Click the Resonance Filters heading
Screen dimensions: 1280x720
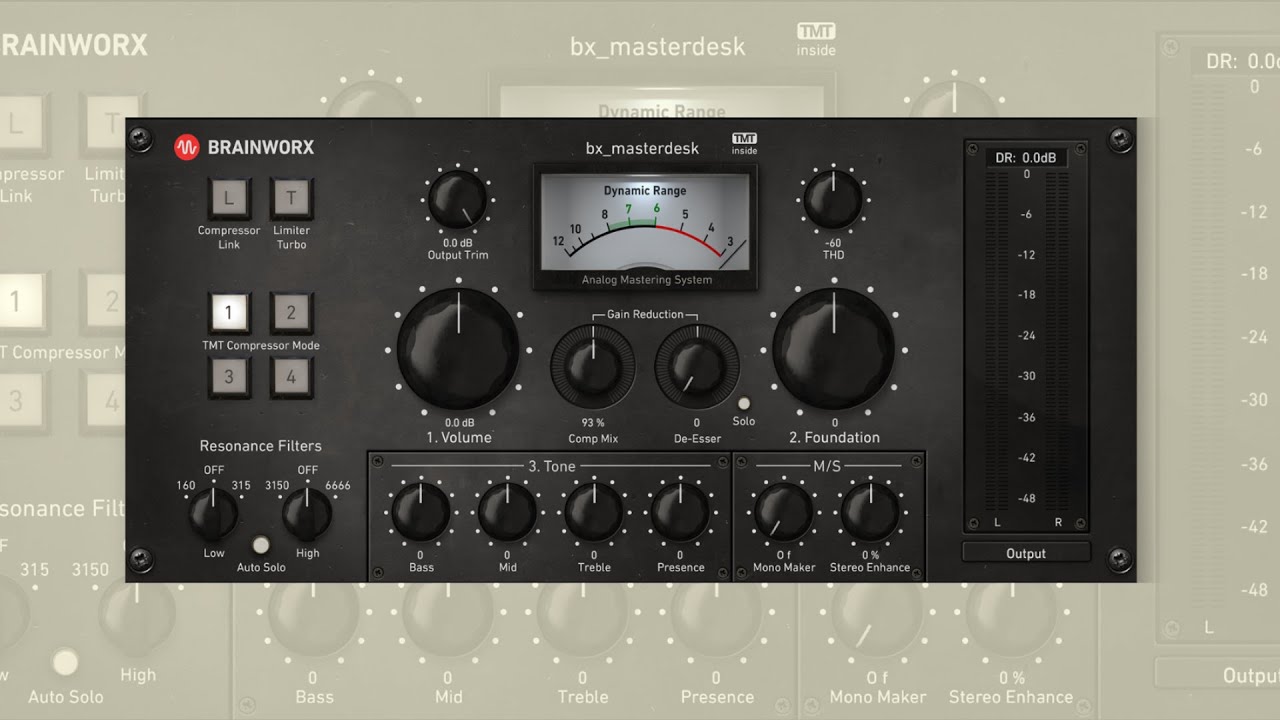[x=260, y=446]
